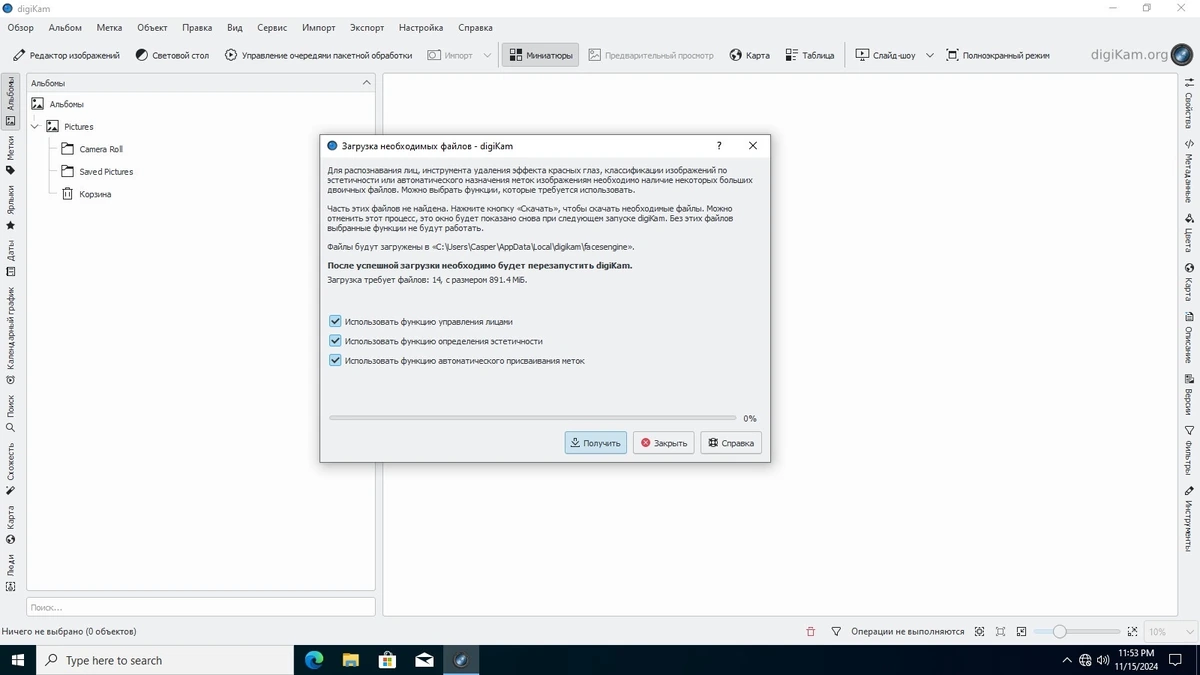Viewport: 1200px width, 675px height.
Task: Click the download progress bar at 0%
Action: pyautogui.click(x=533, y=418)
